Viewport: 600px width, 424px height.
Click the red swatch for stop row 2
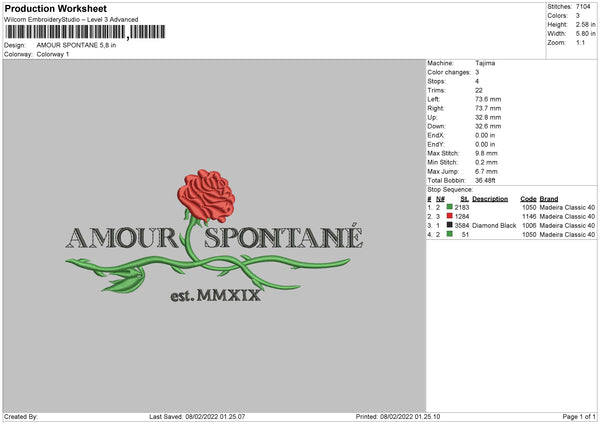[x=450, y=216]
